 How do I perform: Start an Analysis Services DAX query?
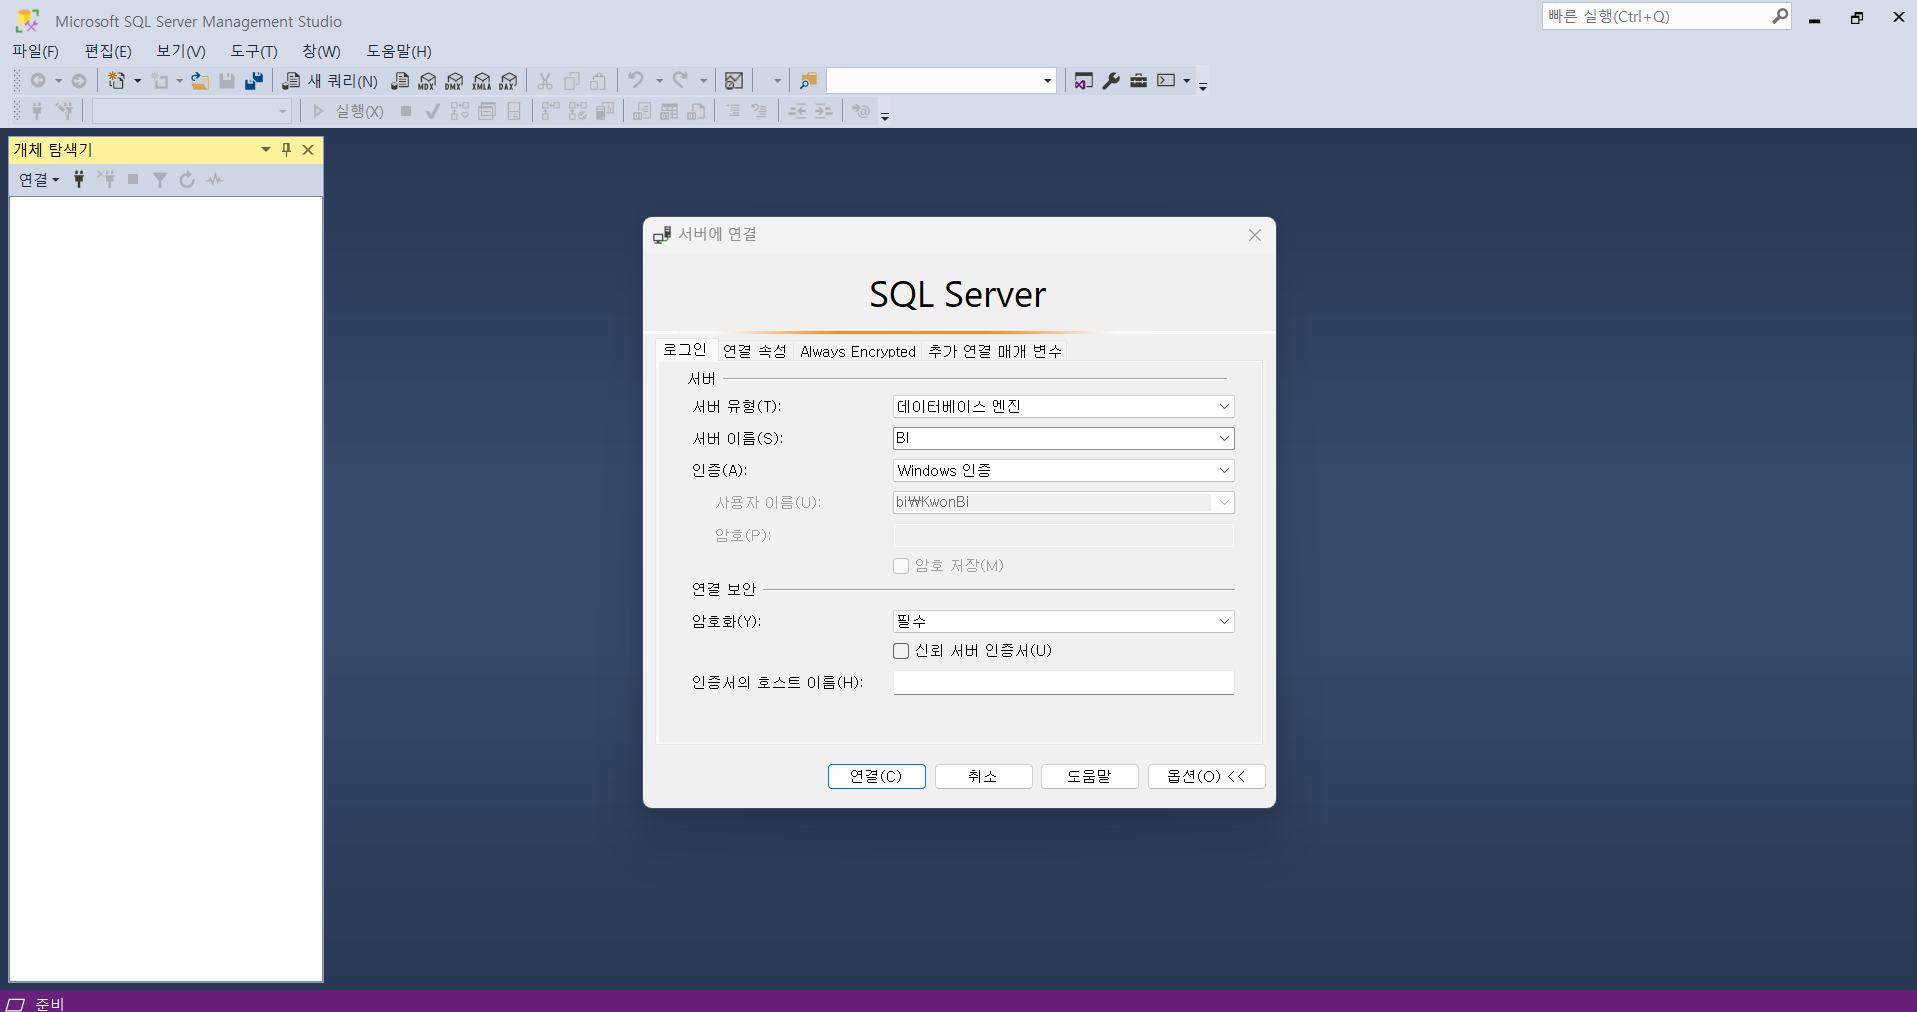509,81
